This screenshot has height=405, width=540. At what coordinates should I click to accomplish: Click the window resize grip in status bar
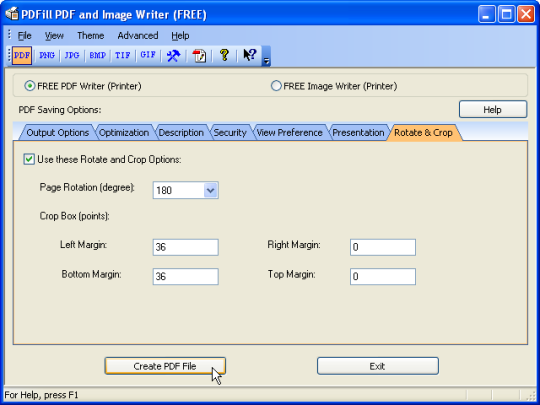point(532,395)
